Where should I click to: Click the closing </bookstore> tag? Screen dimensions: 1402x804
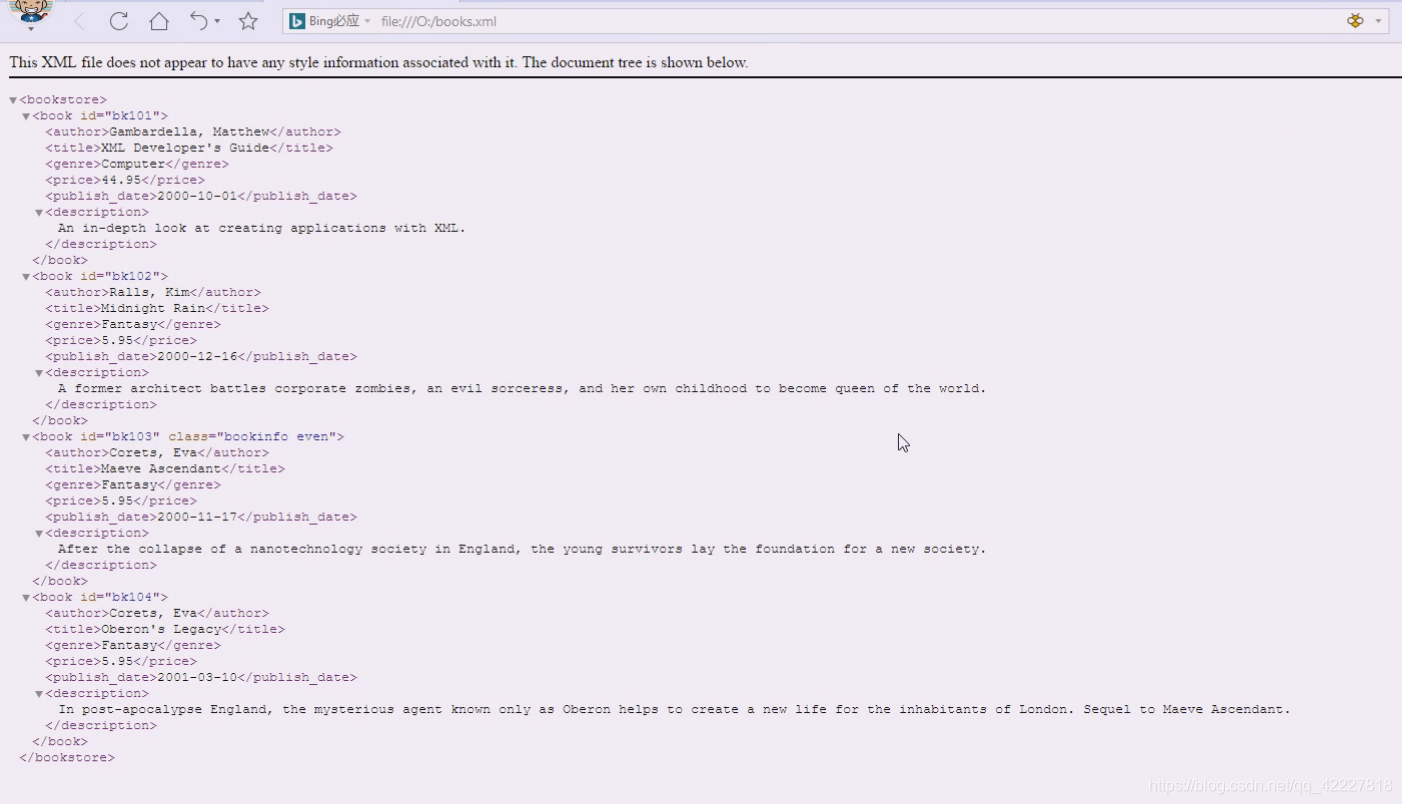[x=67, y=758]
